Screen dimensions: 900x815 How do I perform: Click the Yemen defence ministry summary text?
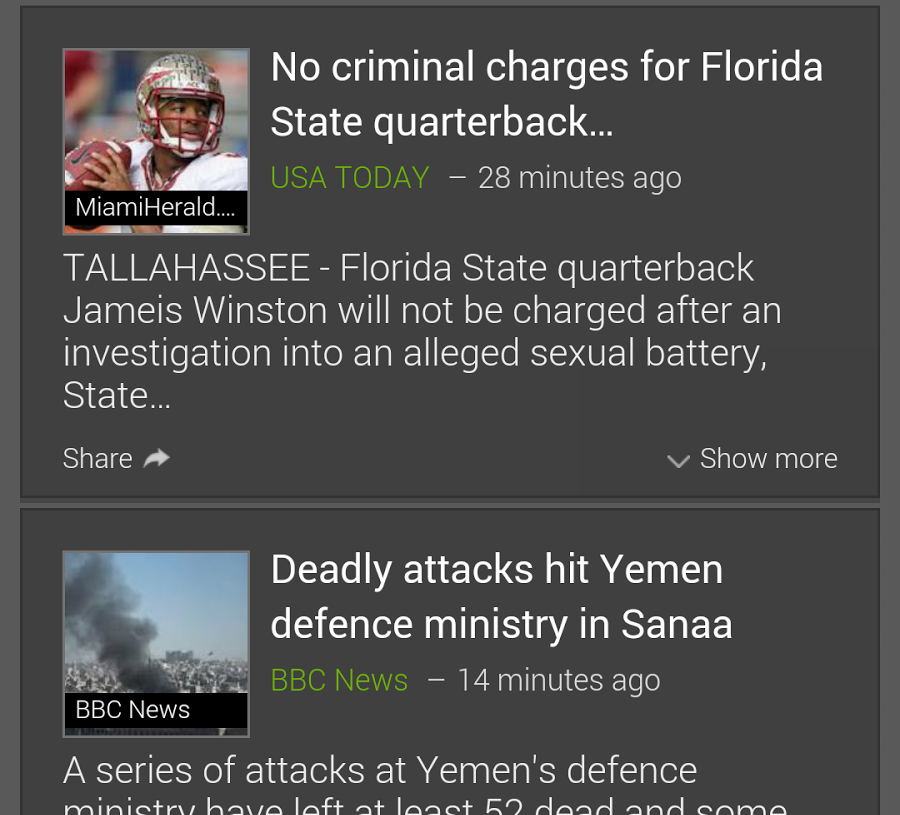click(380, 771)
